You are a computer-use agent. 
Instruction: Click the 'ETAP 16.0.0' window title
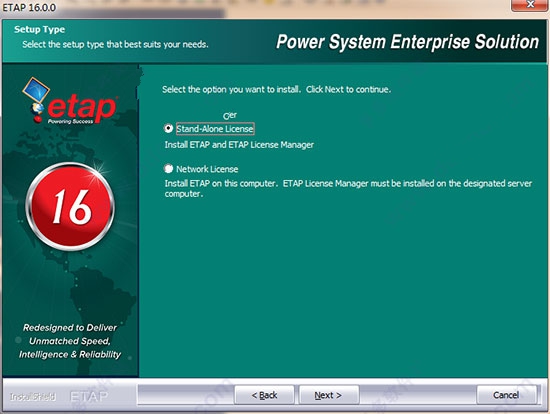coord(29,7)
